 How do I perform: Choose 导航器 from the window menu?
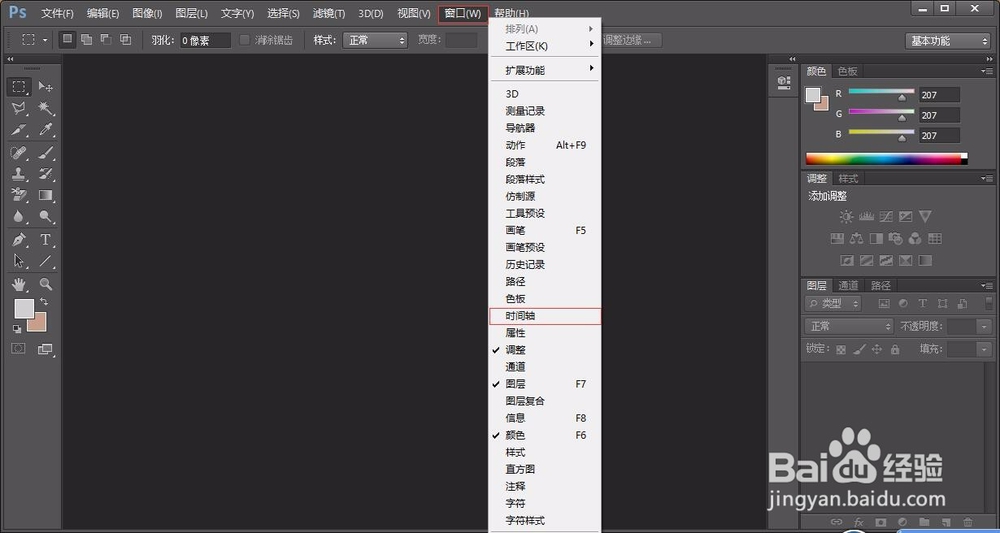[x=545, y=128]
